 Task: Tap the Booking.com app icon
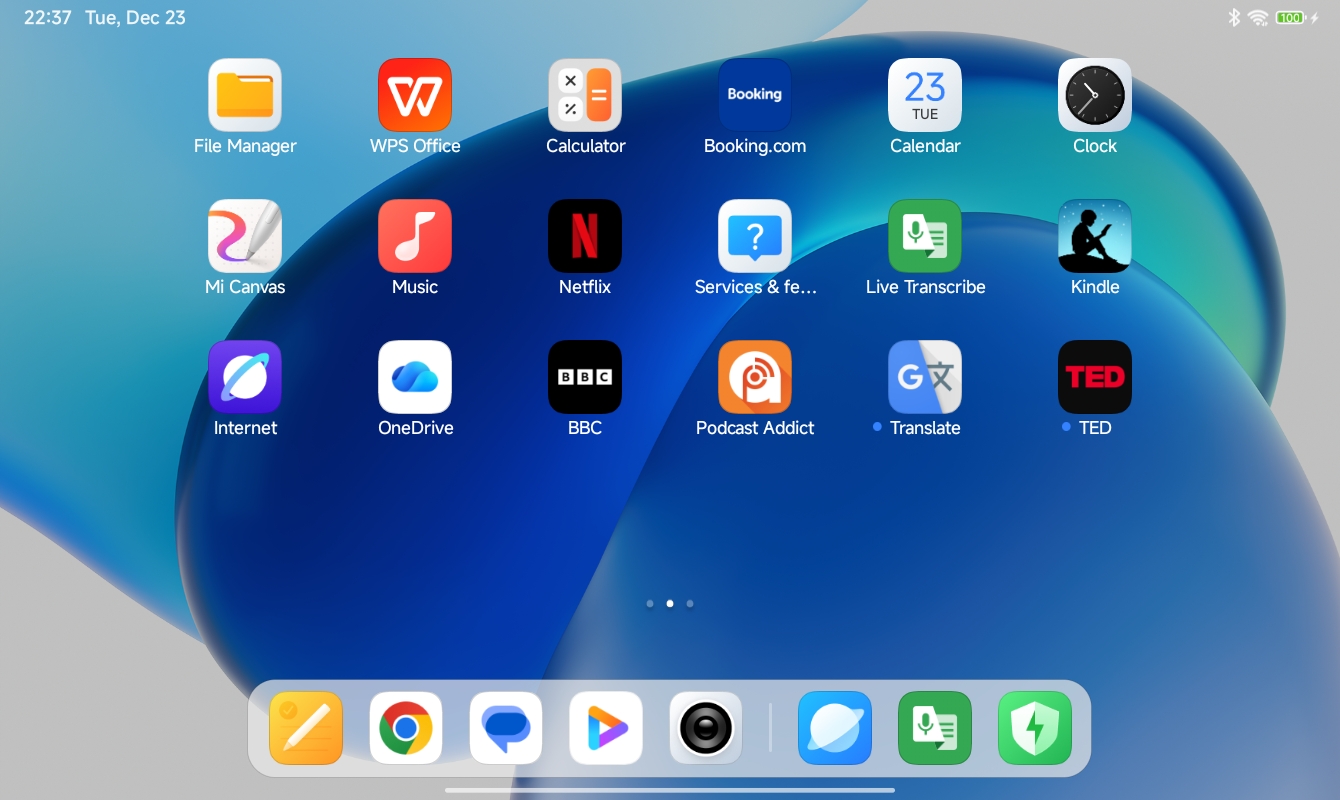(x=755, y=95)
